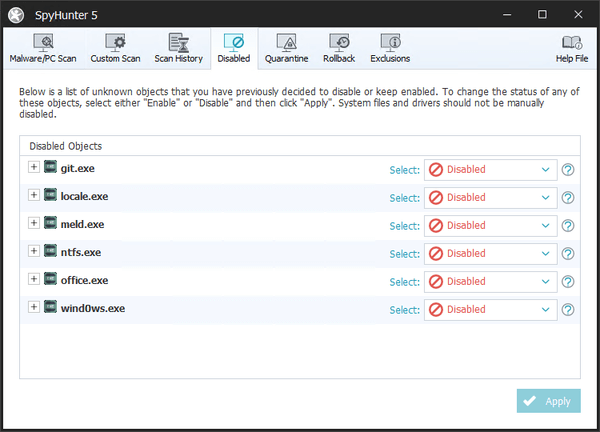Click the help icon for wind0ws.exe

pyautogui.click(x=568, y=310)
